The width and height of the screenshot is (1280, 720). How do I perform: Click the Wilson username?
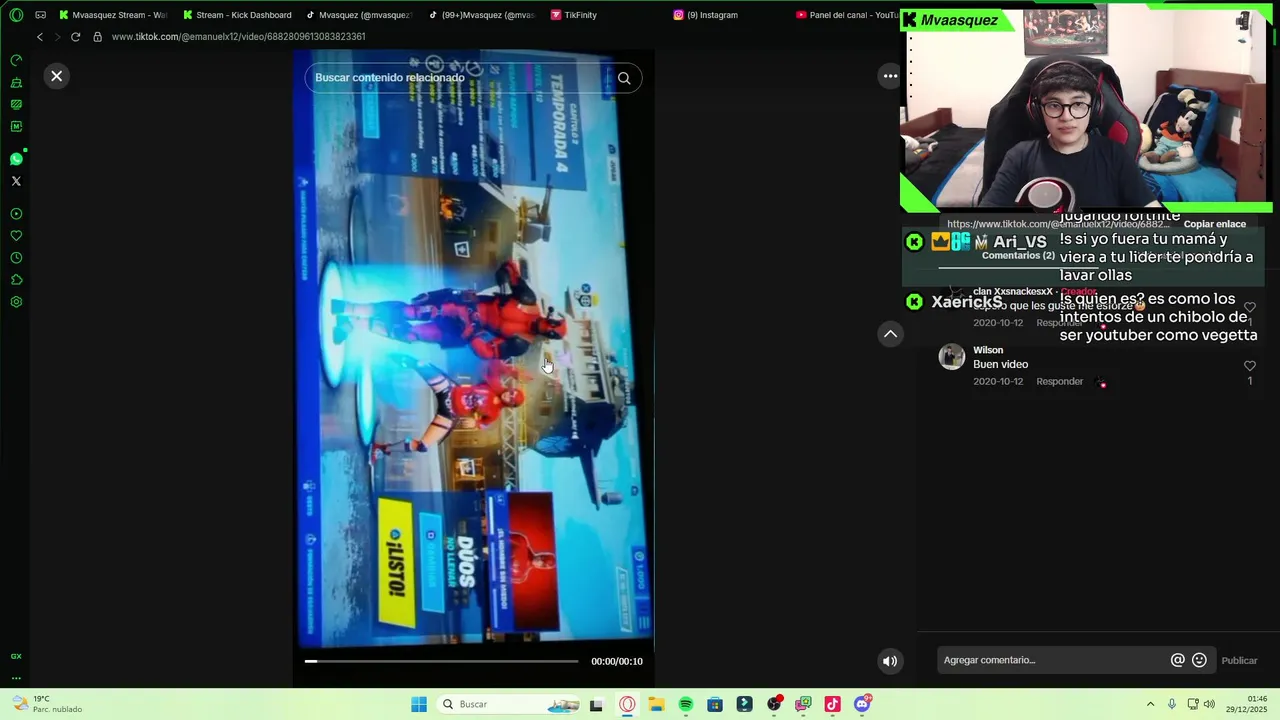pyautogui.click(x=988, y=350)
